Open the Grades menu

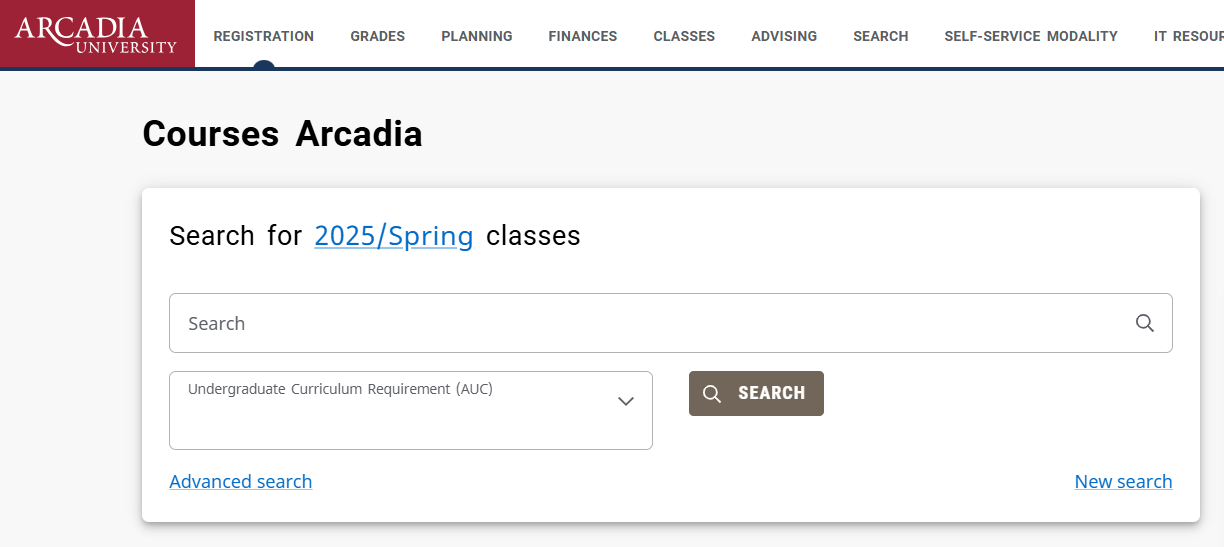point(378,36)
